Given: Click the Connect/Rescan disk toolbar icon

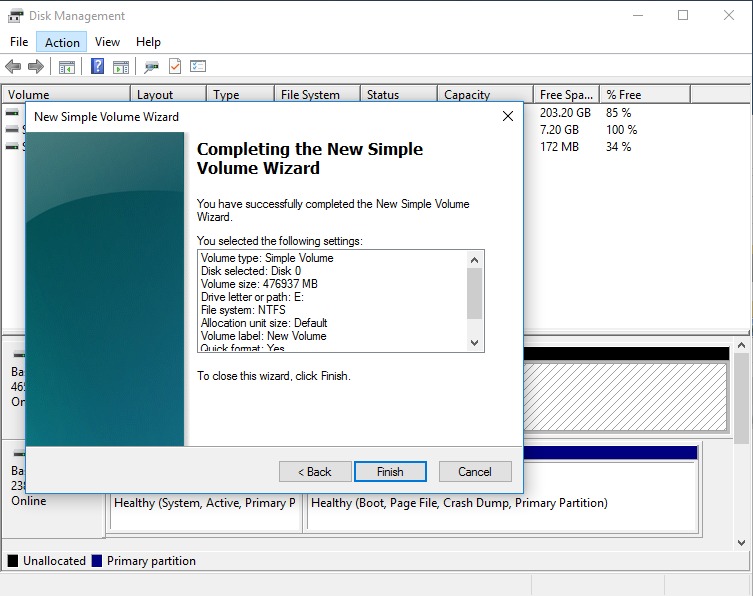Looking at the screenshot, I should click(x=151, y=67).
